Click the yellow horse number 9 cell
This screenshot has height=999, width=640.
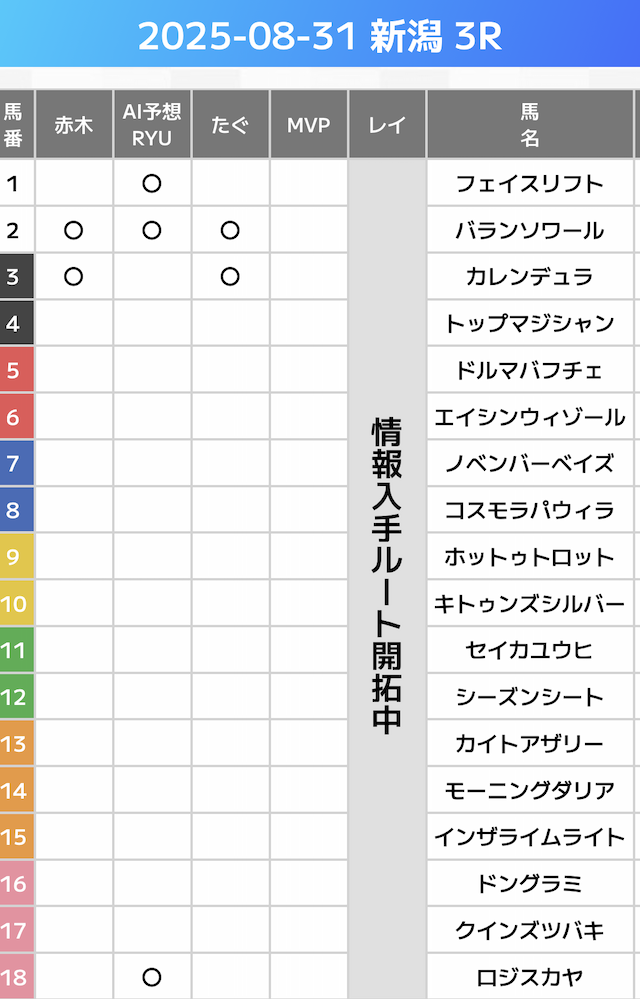point(14,557)
